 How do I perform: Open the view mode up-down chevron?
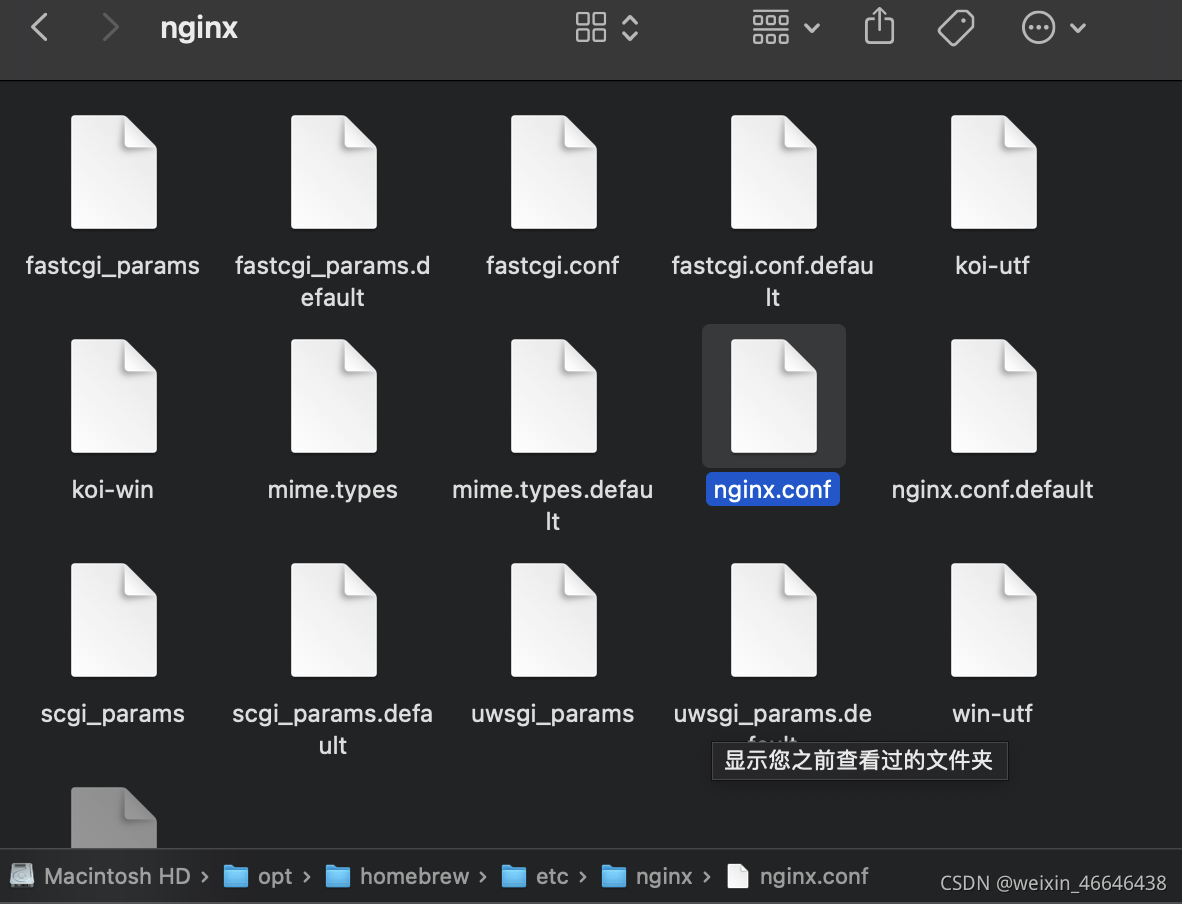click(x=630, y=28)
